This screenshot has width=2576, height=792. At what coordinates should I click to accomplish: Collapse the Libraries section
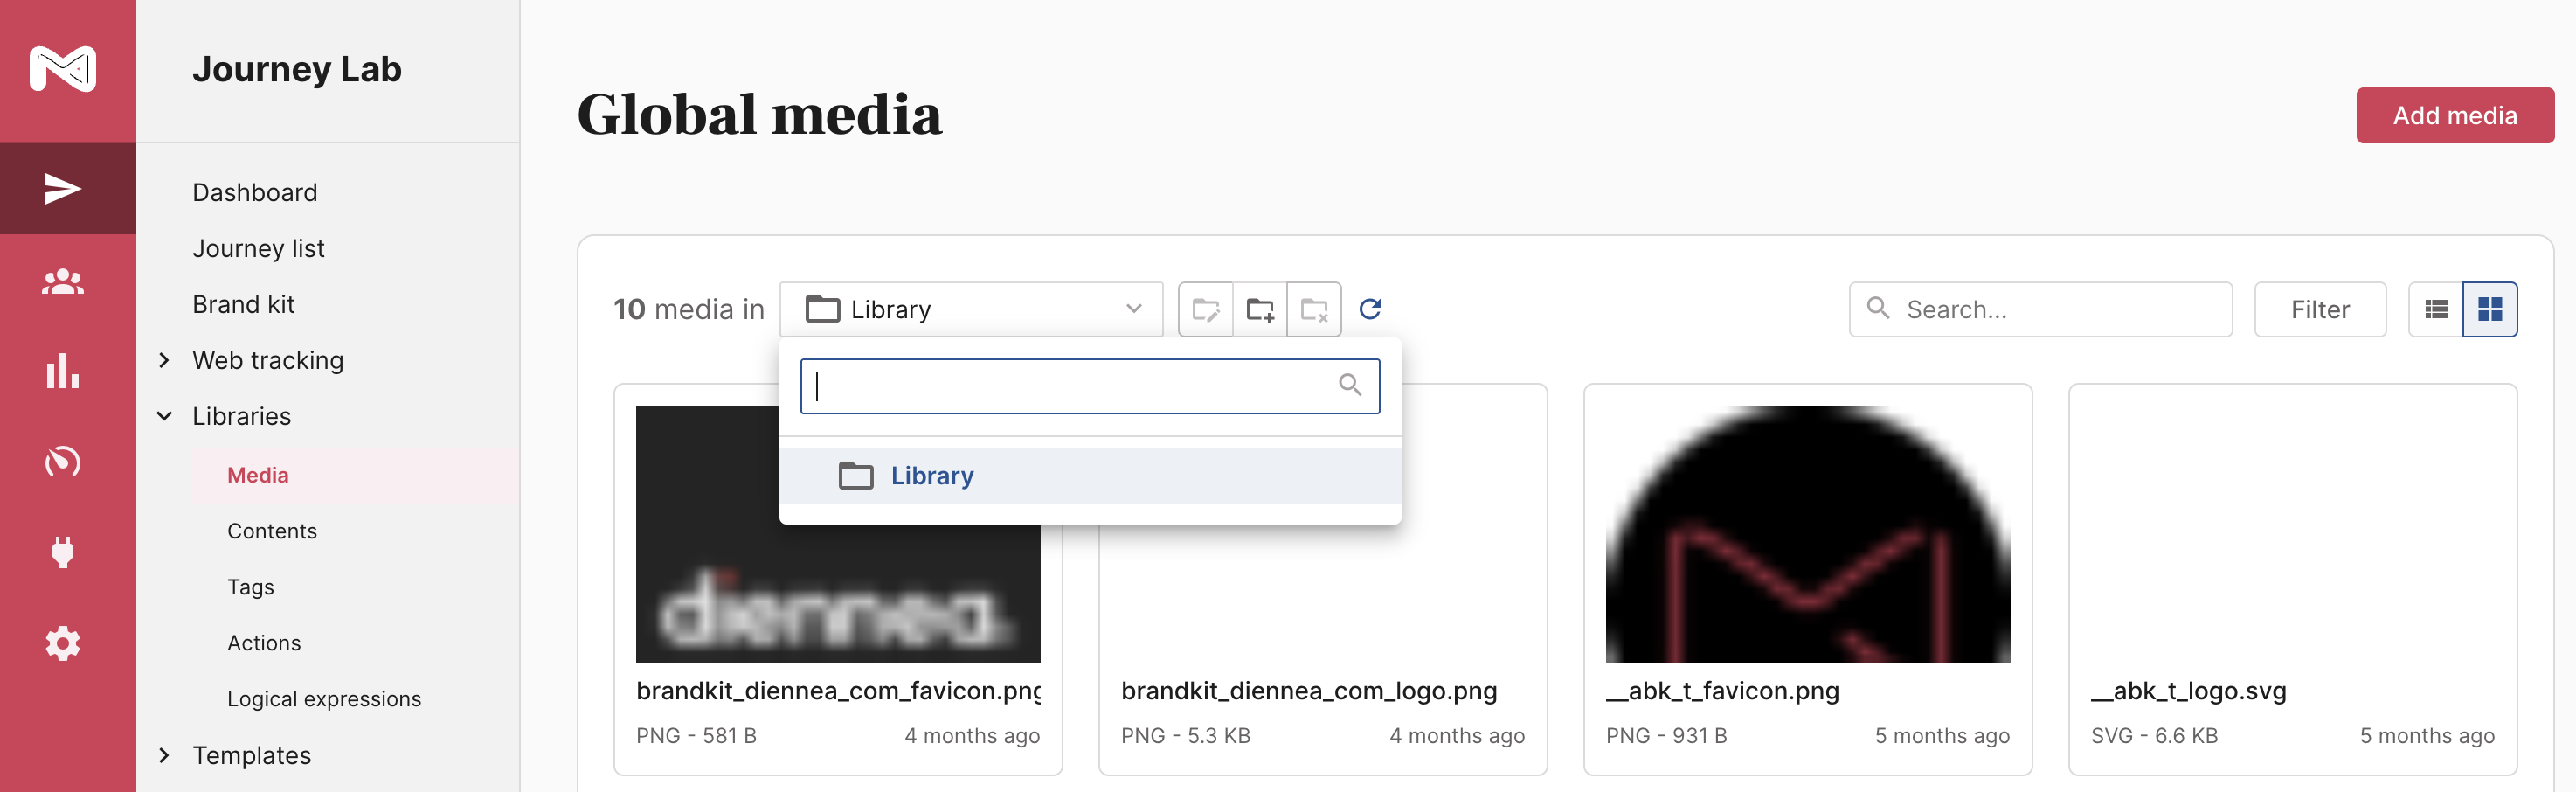pos(165,416)
